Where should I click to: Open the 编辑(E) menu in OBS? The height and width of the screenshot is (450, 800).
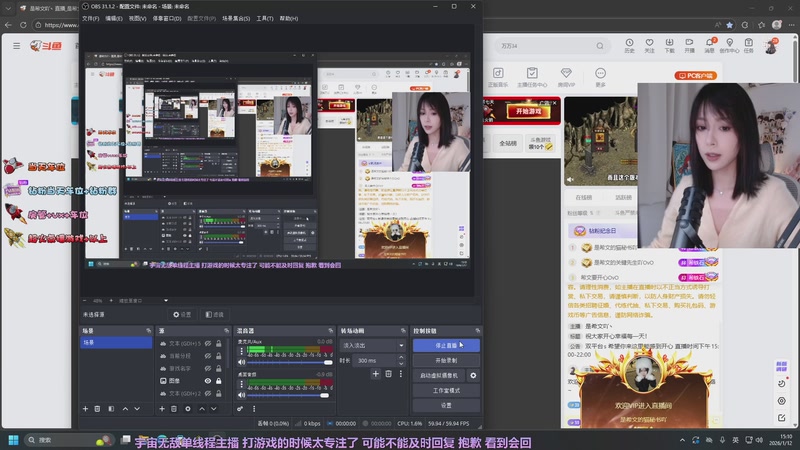coord(113,18)
